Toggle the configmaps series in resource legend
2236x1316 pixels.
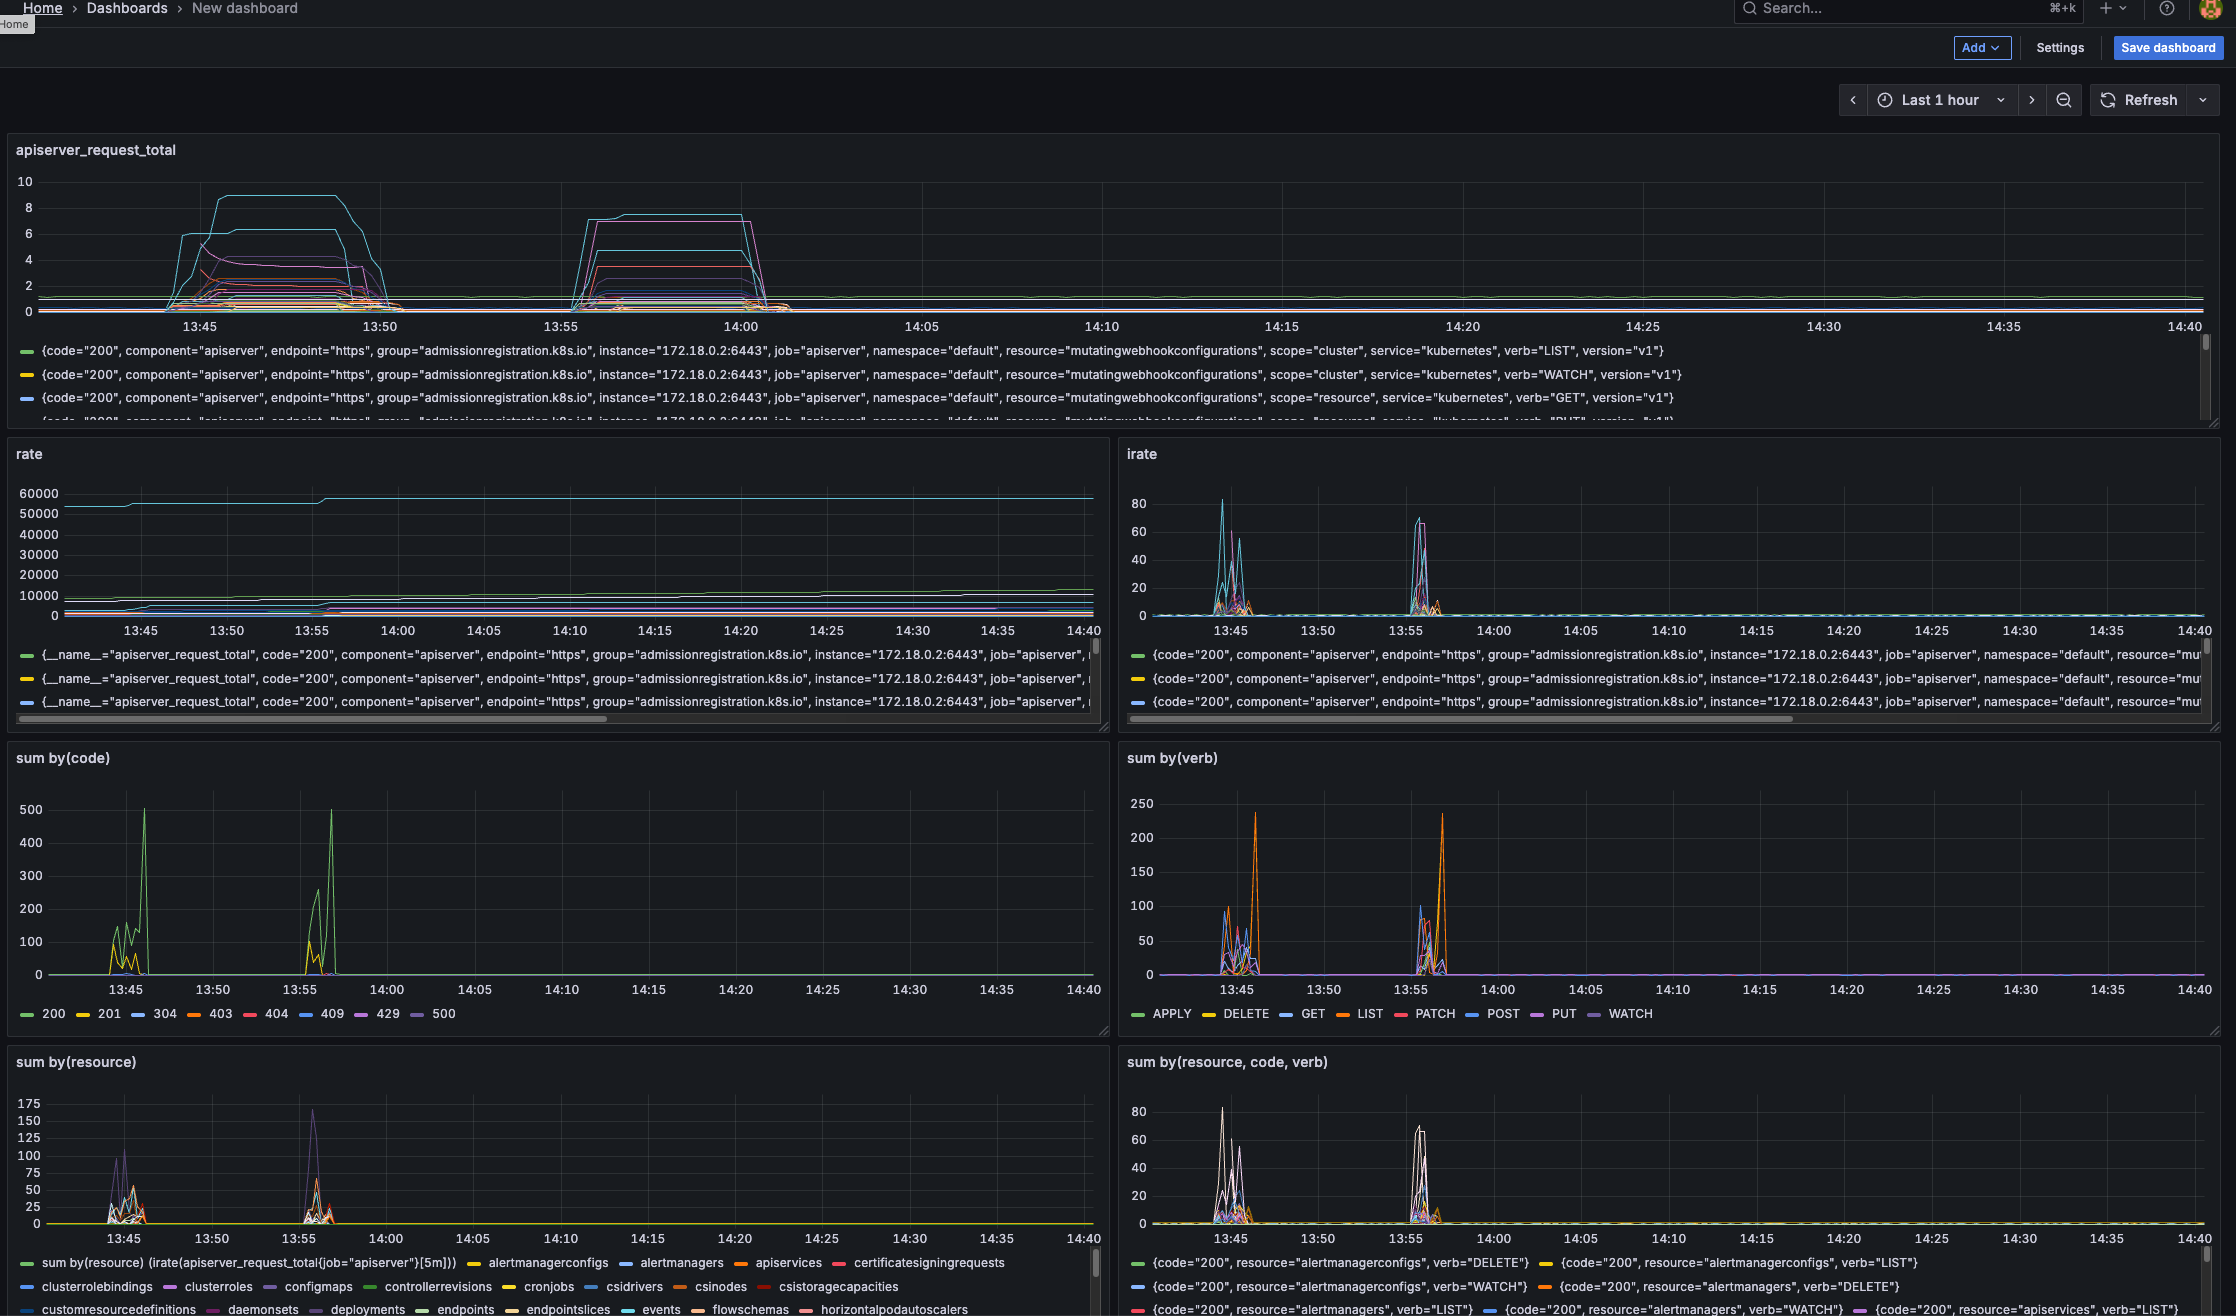pyautogui.click(x=318, y=1287)
